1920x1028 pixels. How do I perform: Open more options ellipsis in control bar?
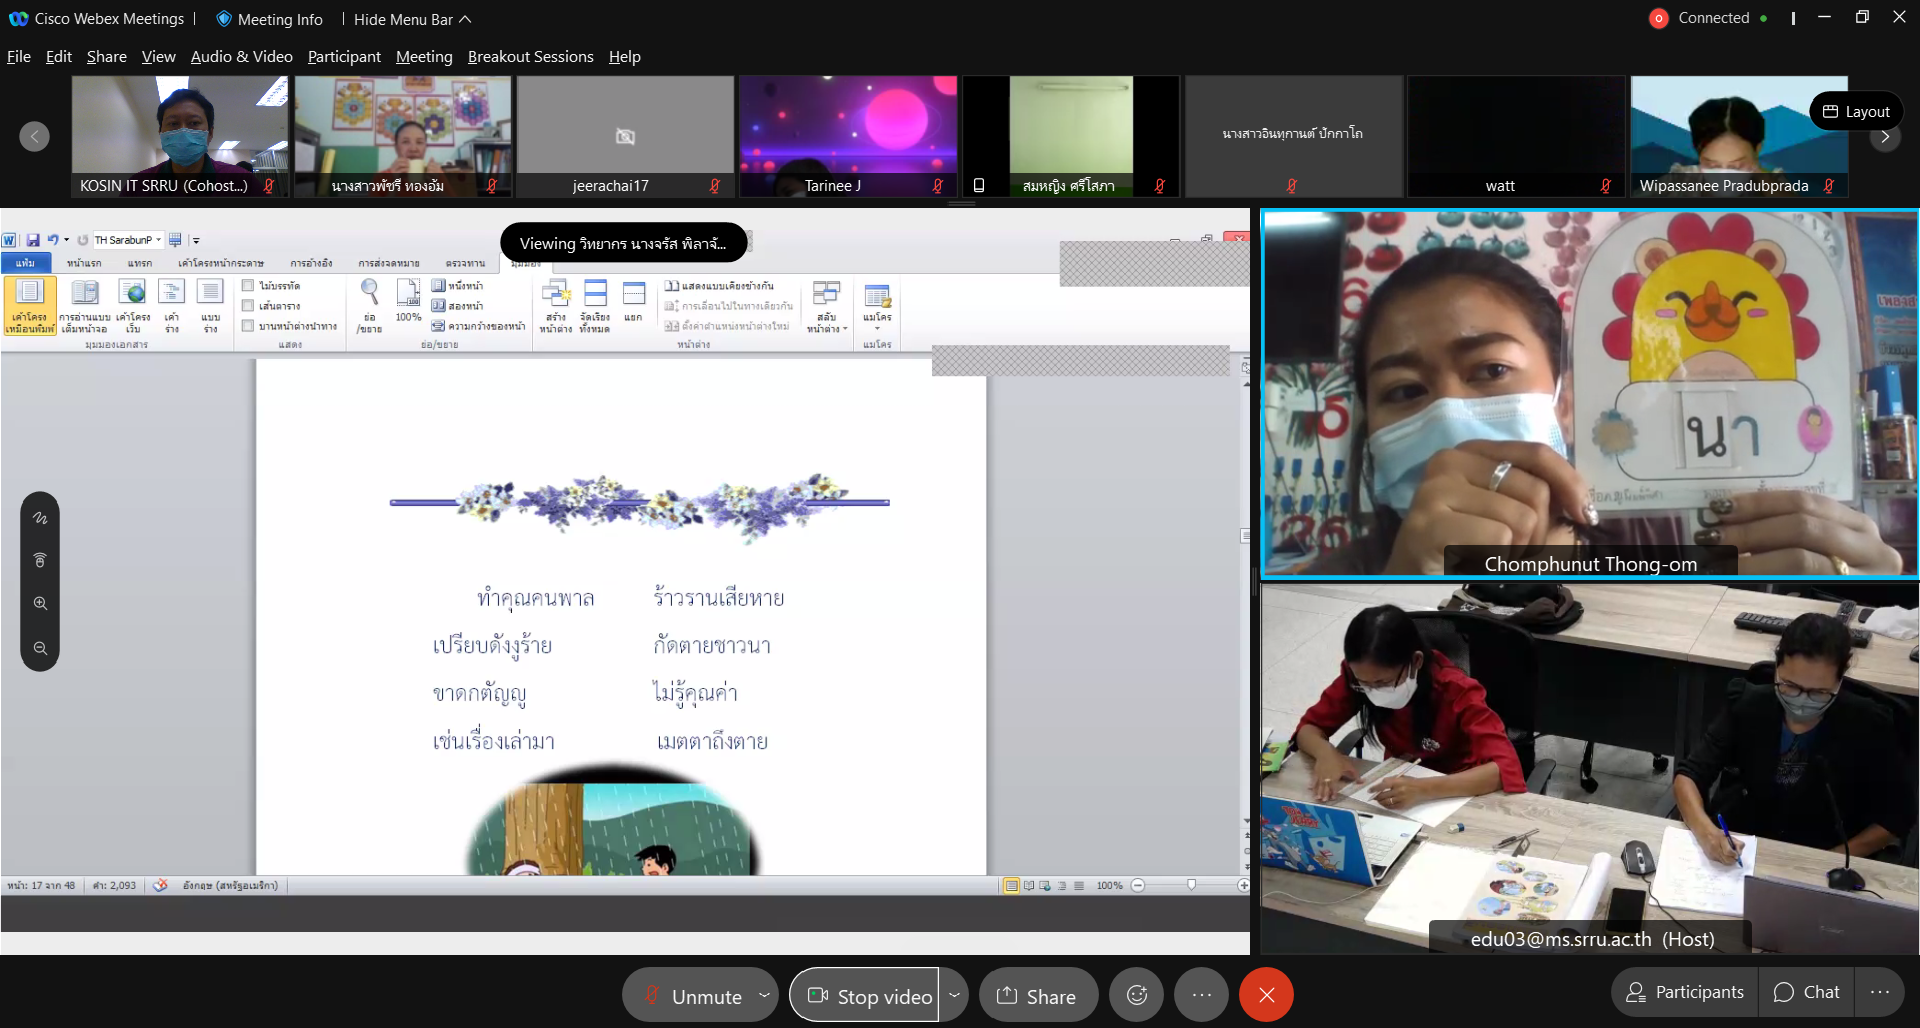[x=1201, y=995]
